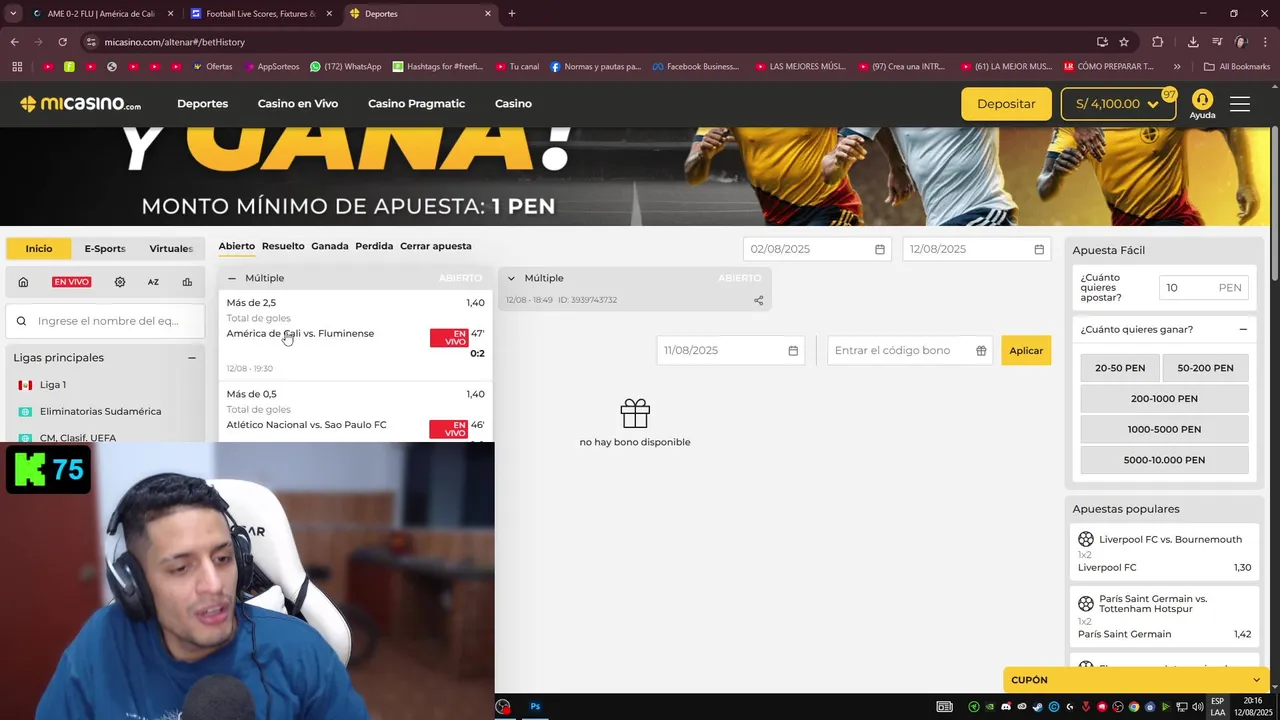1280x720 pixels.
Task: Reload the page with refresh icon
Action: coord(62,42)
